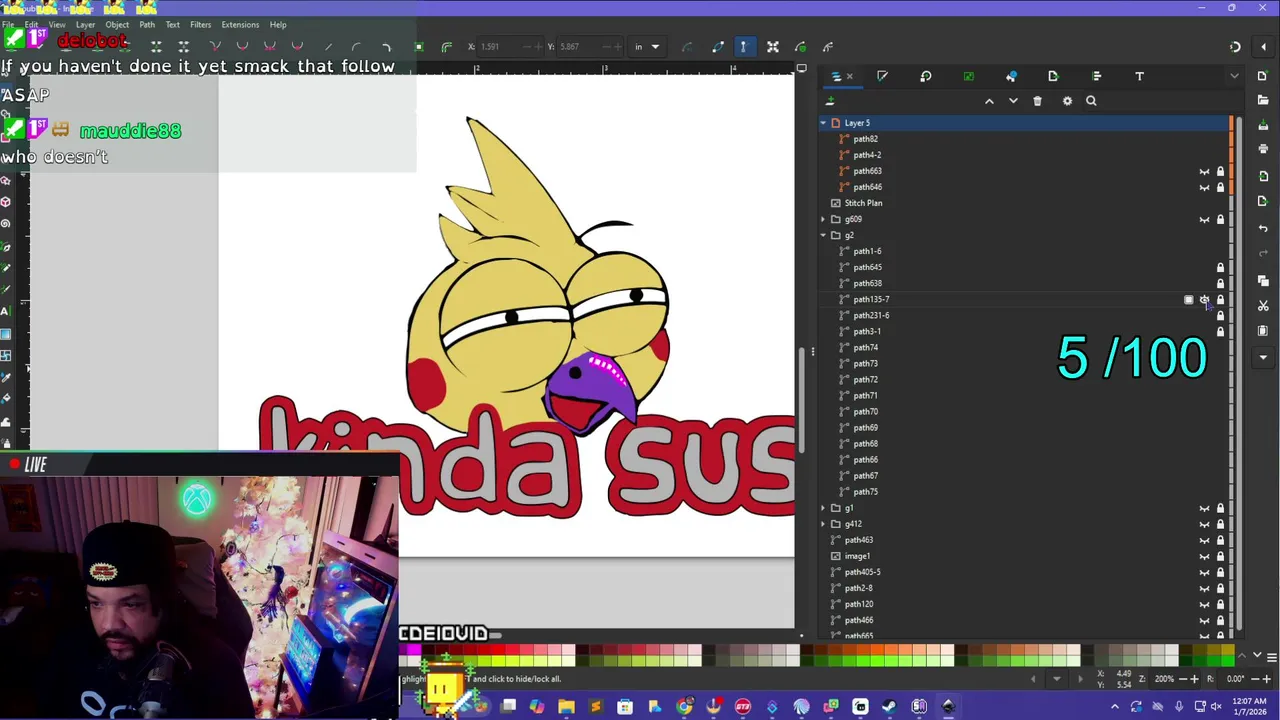
Task: Unlock path645 with lock icon
Action: tap(1220, 267)
